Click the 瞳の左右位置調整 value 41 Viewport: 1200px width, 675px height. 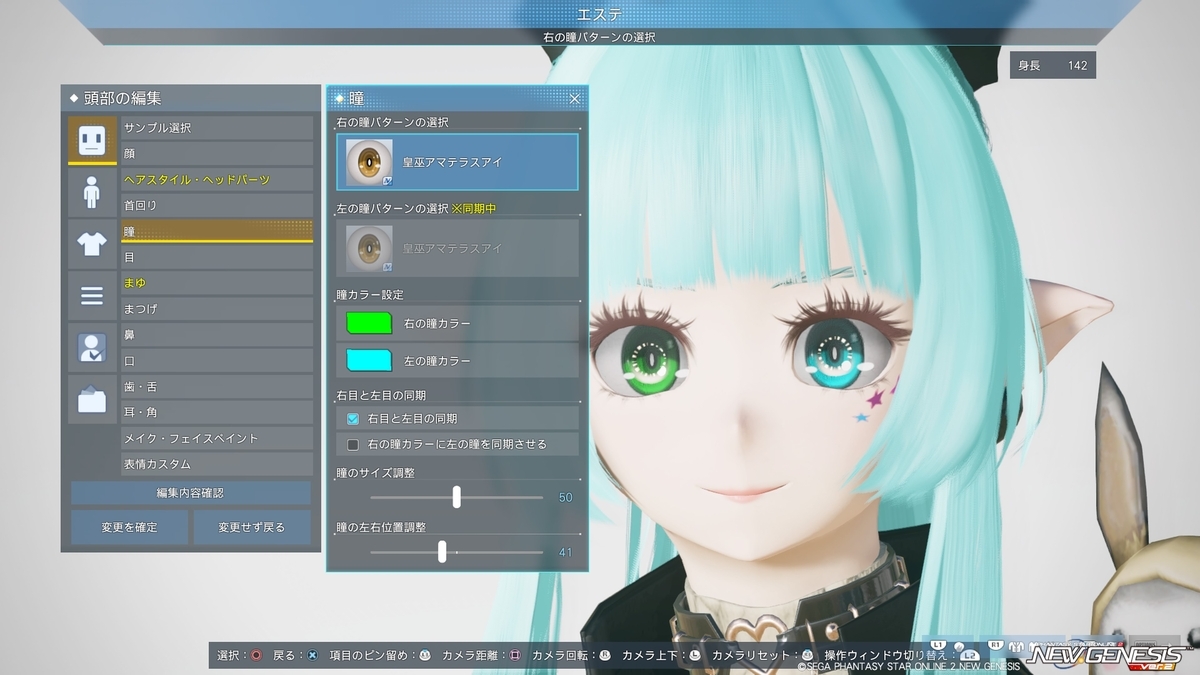(x=565, y=551)
